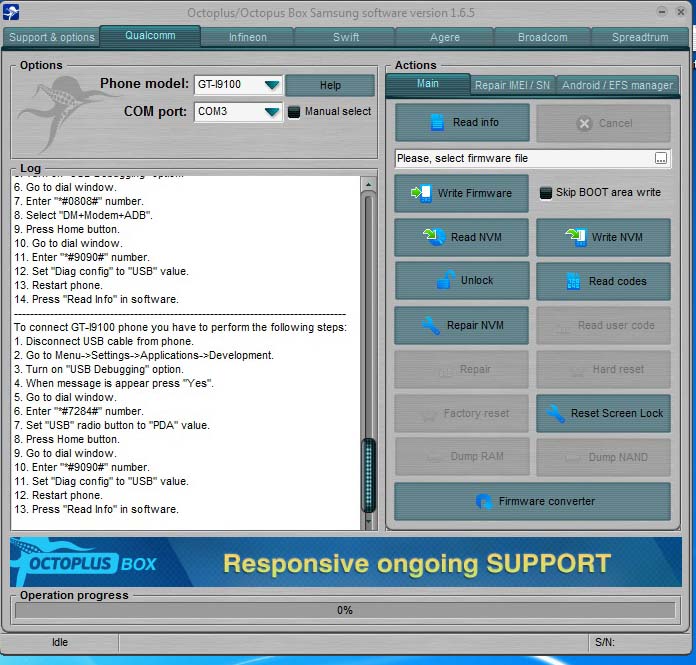Click the Reset Screen Lock button
Screen dimensions: 696x665
tap(603, 413)
